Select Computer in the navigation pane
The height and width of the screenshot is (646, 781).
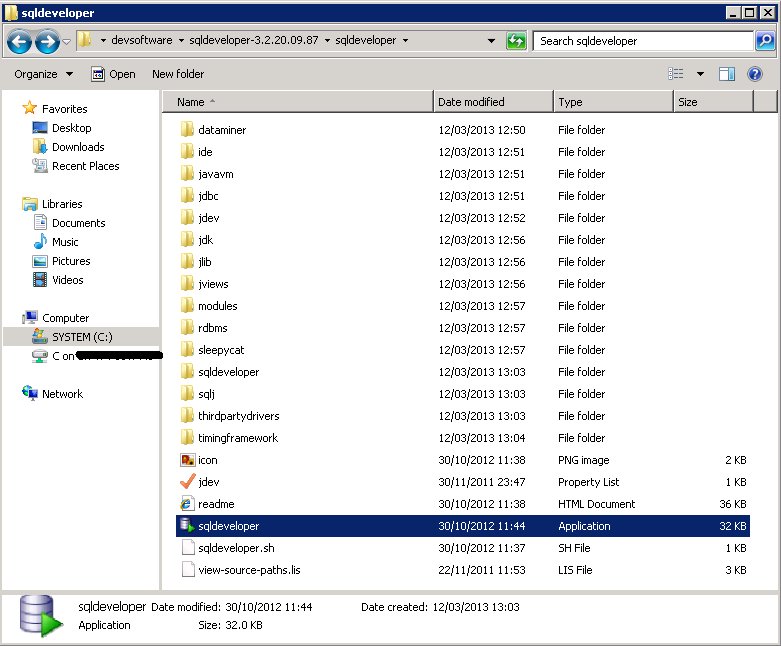coord(65,318)
